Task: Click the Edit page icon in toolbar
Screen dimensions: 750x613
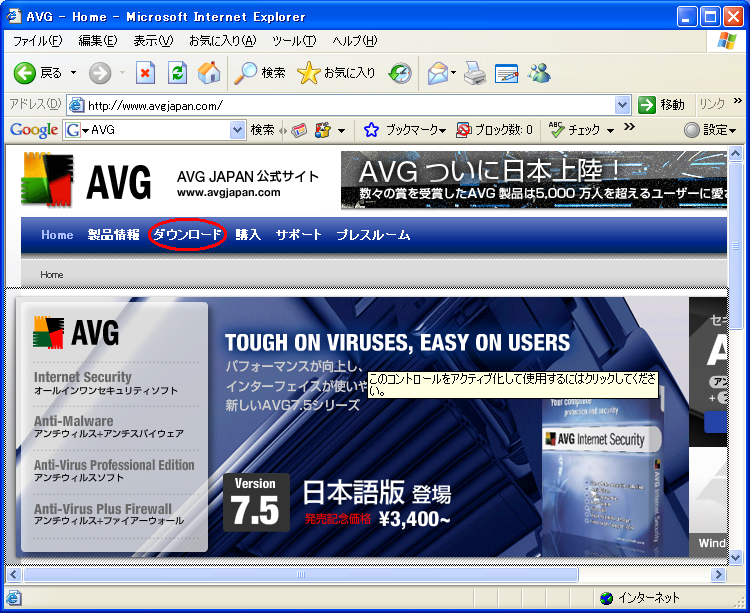Action: click(x=507, y=73)
